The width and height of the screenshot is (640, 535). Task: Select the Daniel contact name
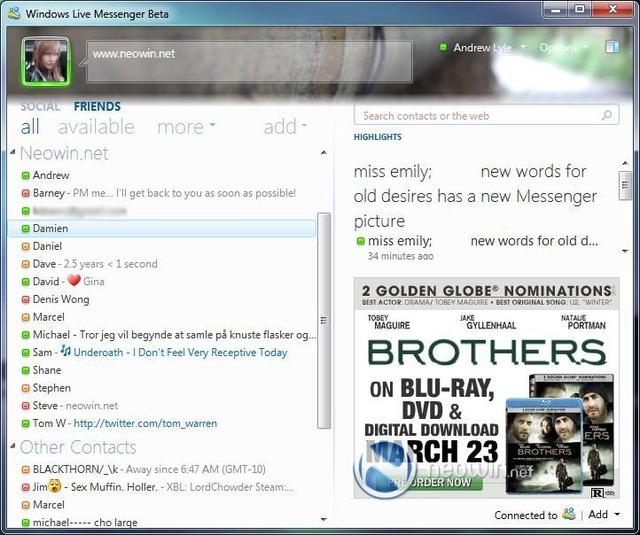(47, 246)
